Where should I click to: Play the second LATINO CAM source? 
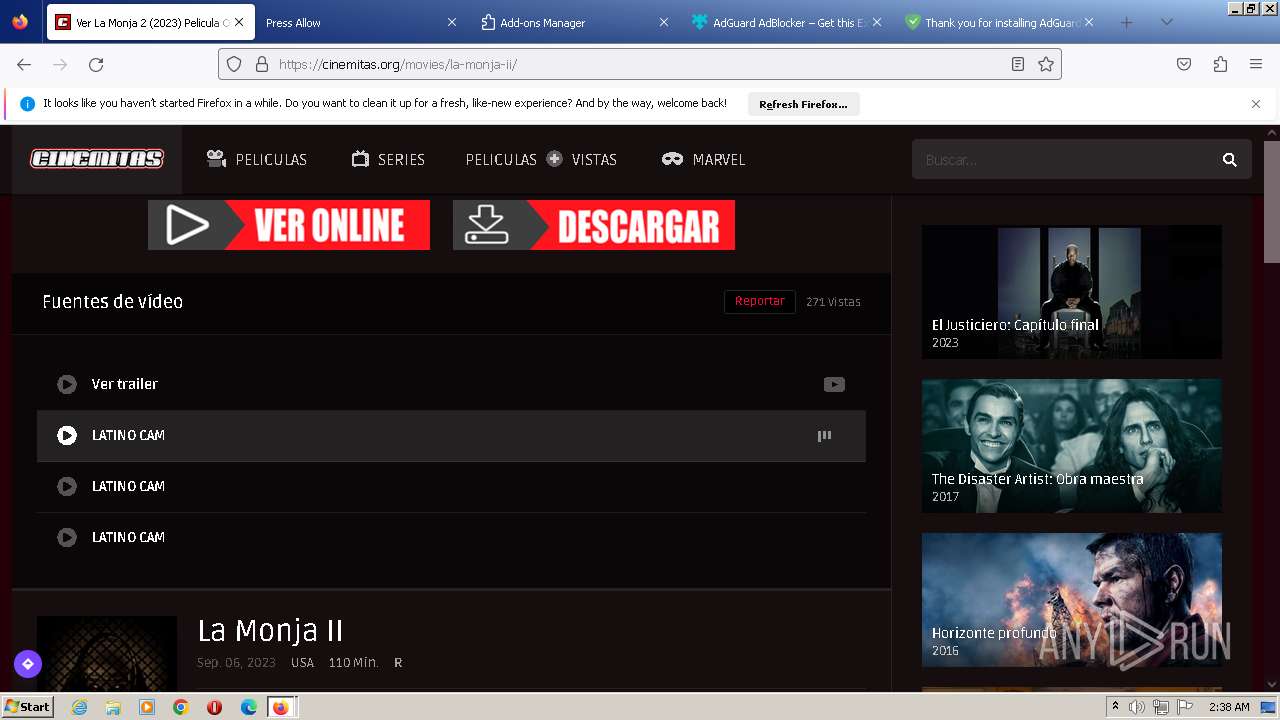(67, 486)
